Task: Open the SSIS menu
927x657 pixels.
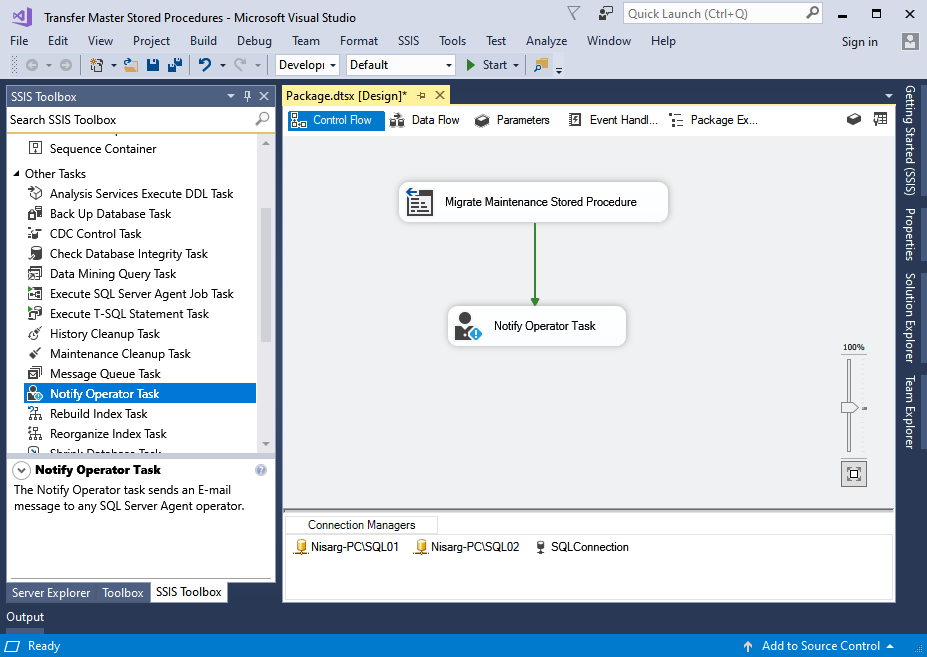Action: (x=408, y=41)
